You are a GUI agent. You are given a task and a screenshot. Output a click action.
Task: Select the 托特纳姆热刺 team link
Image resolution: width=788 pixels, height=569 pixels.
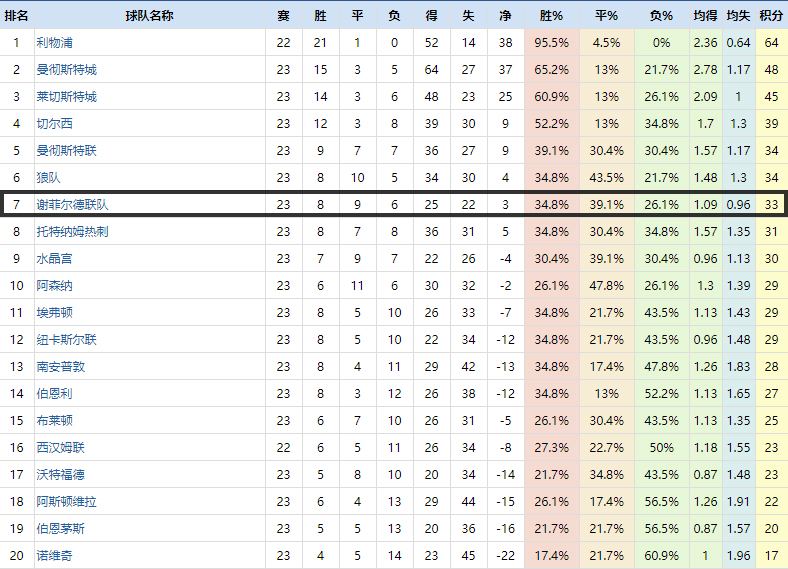[73, 232]
